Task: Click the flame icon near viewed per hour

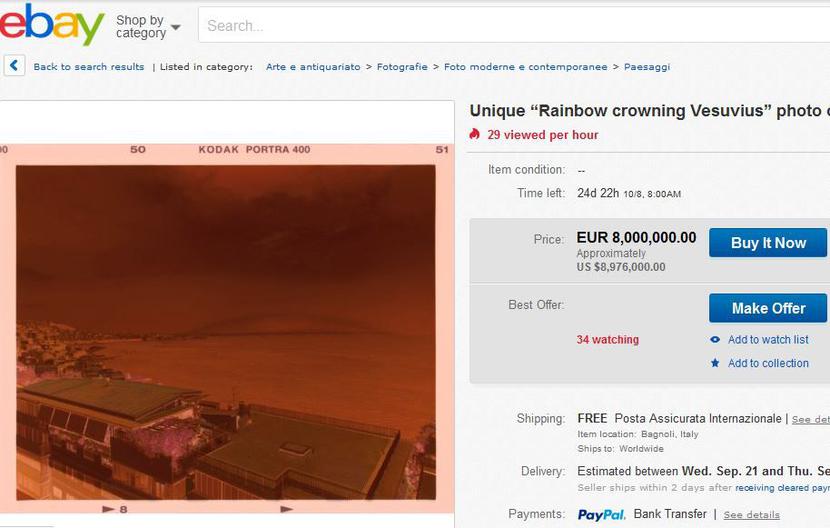Action: point(474,134)
